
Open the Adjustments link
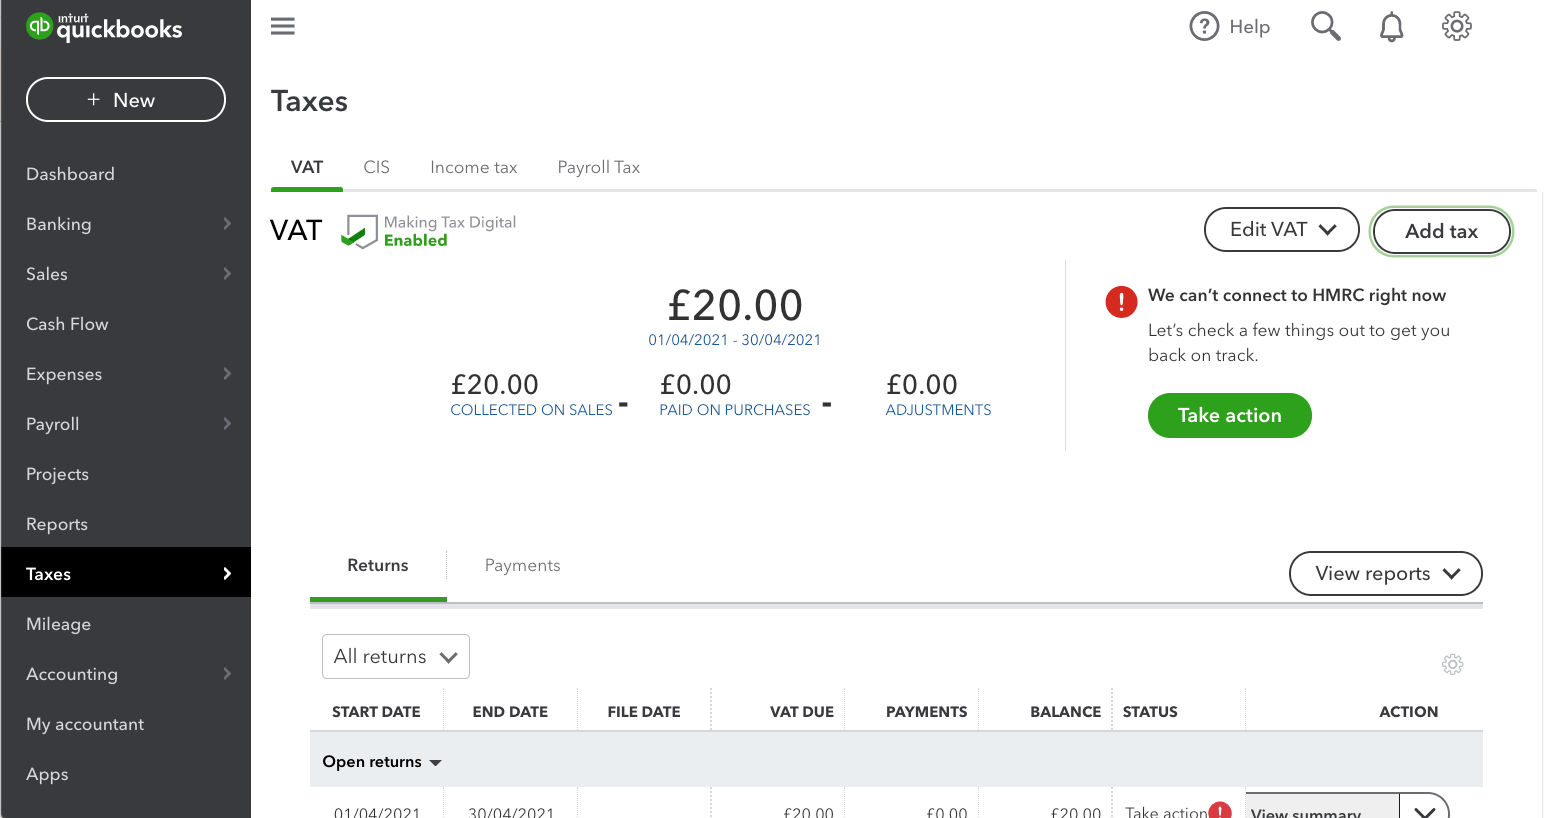point(938,410)
